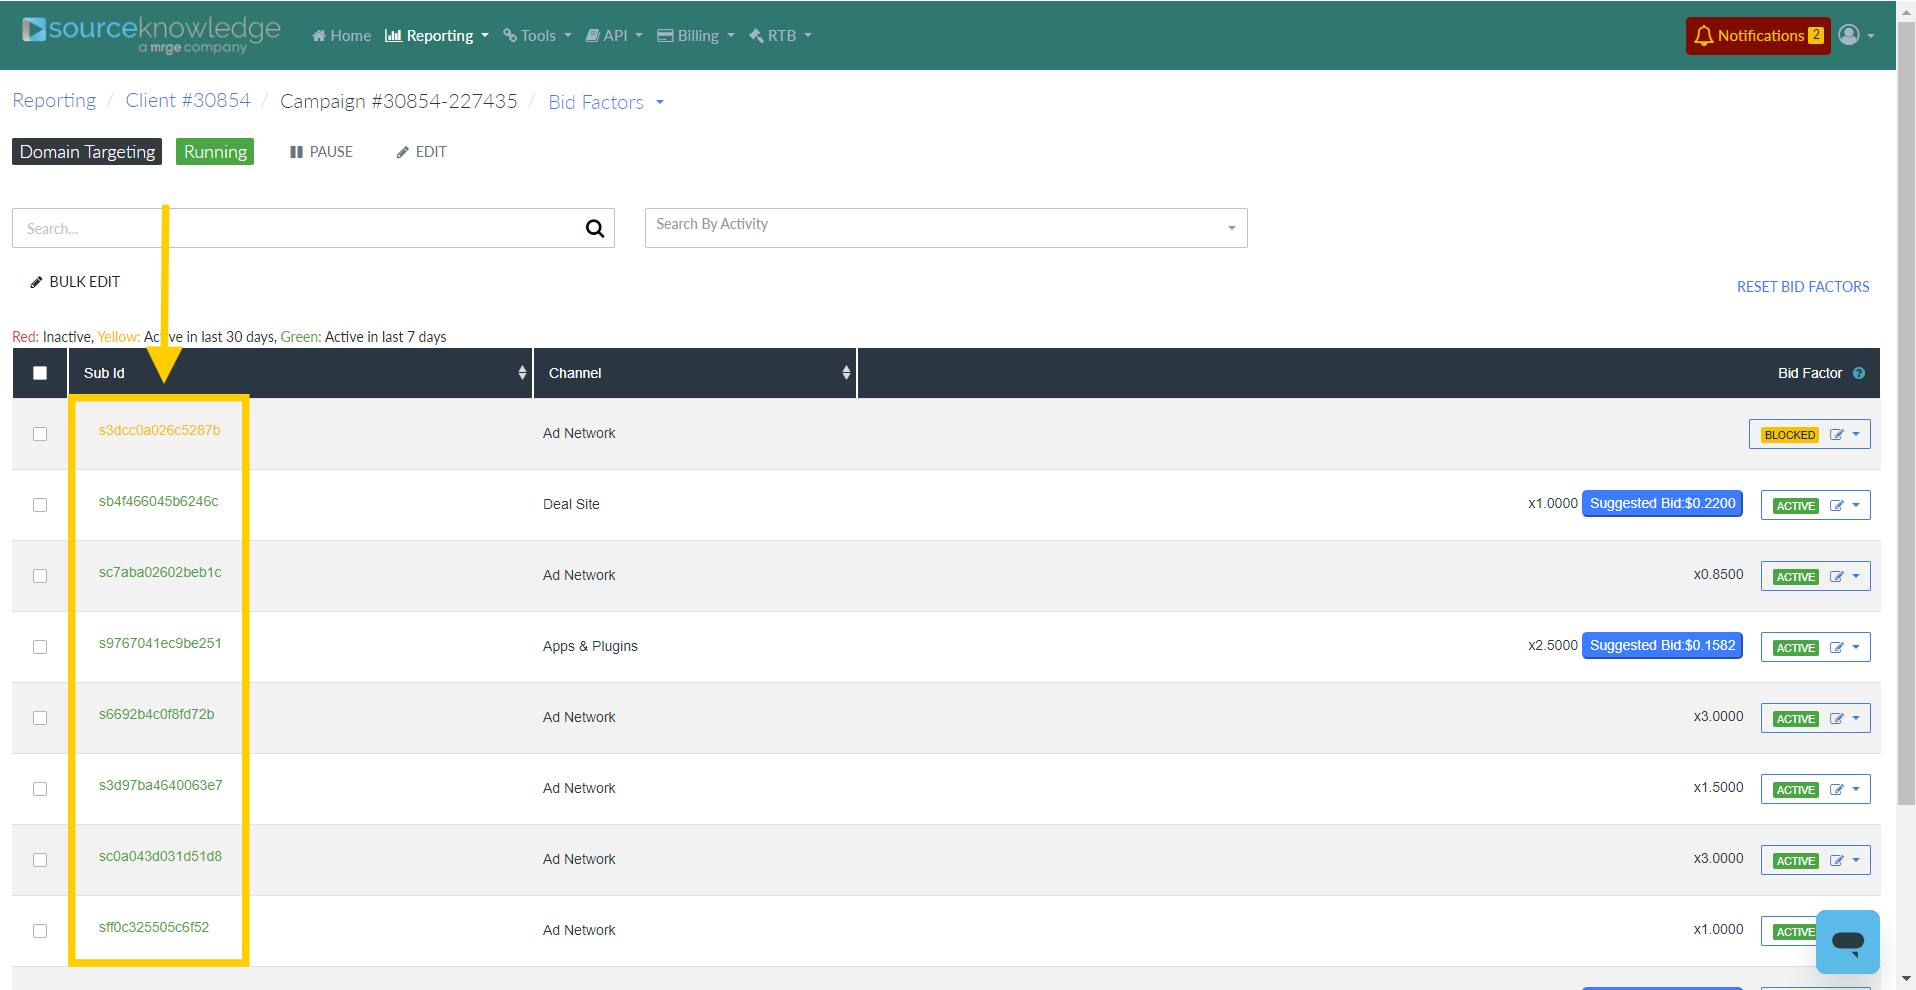Select checkbox for Apps & Plugins row

tap(40, 647)
